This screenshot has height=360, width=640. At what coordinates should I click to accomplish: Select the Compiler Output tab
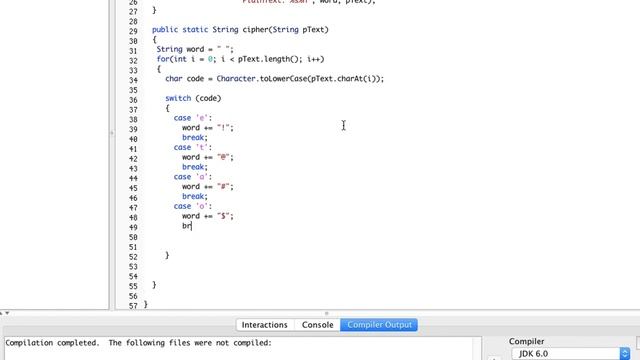click(379, 325)
